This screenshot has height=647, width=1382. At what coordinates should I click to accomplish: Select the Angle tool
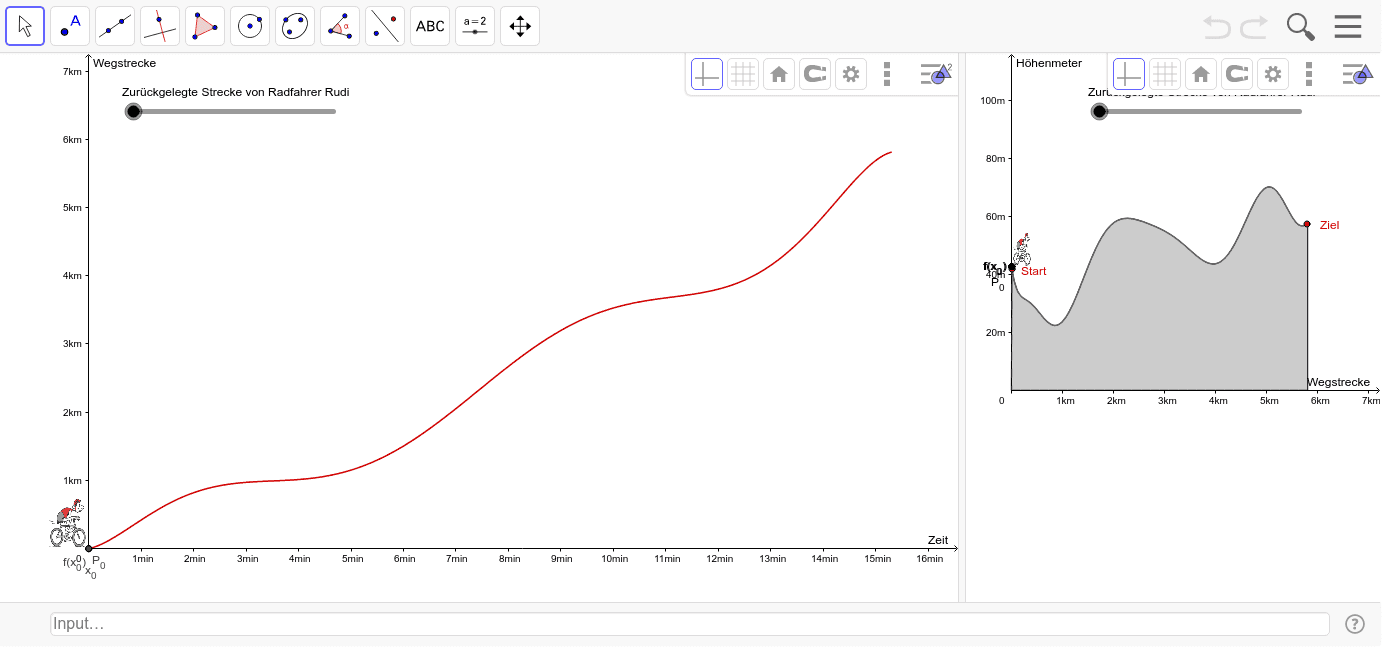(x=340, y=26)
